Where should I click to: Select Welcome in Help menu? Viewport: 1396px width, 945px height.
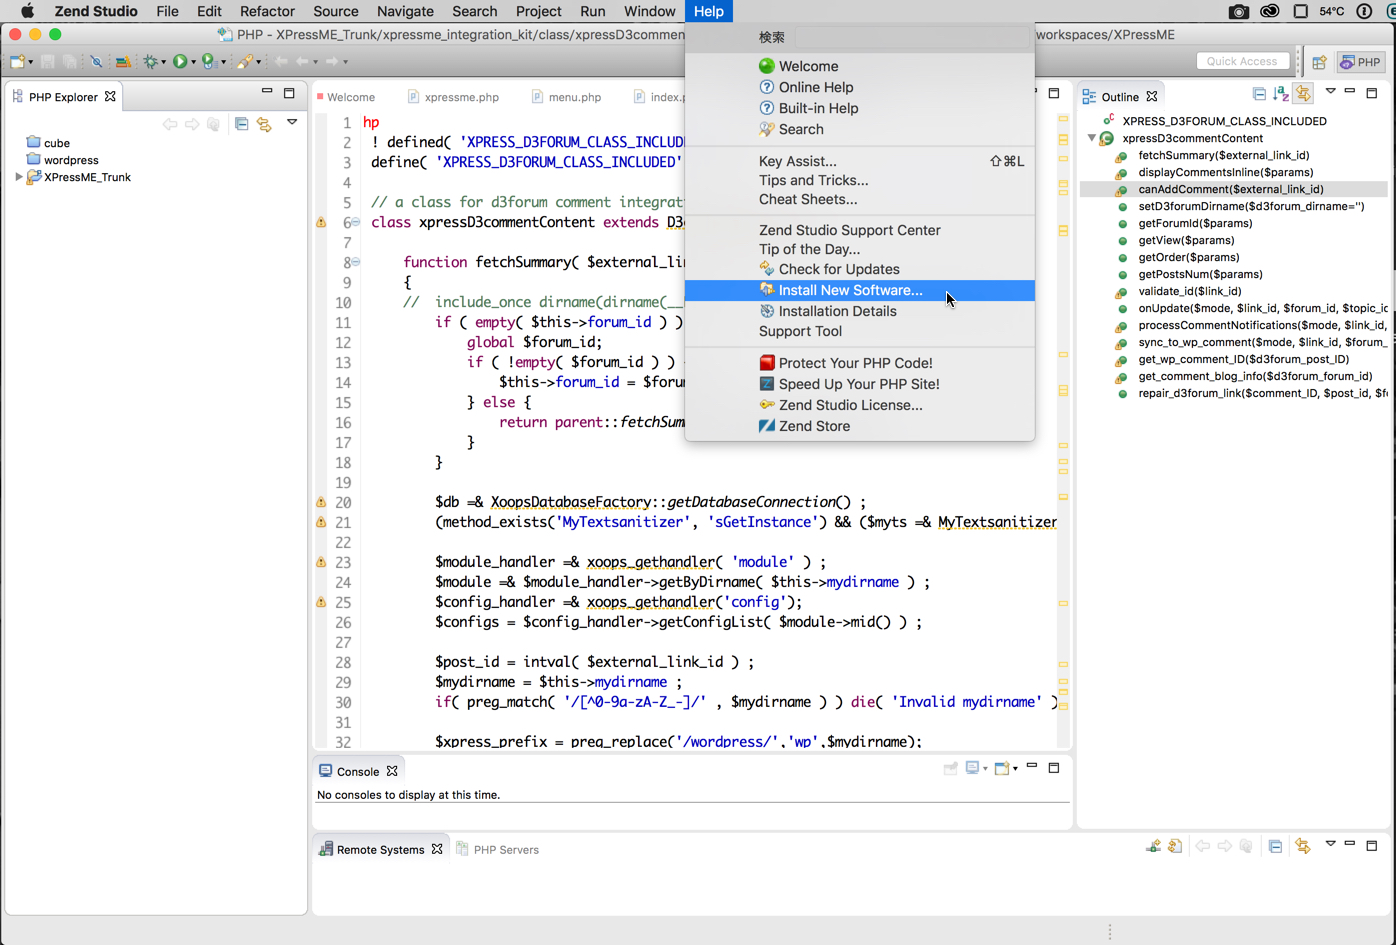[860, 66]
